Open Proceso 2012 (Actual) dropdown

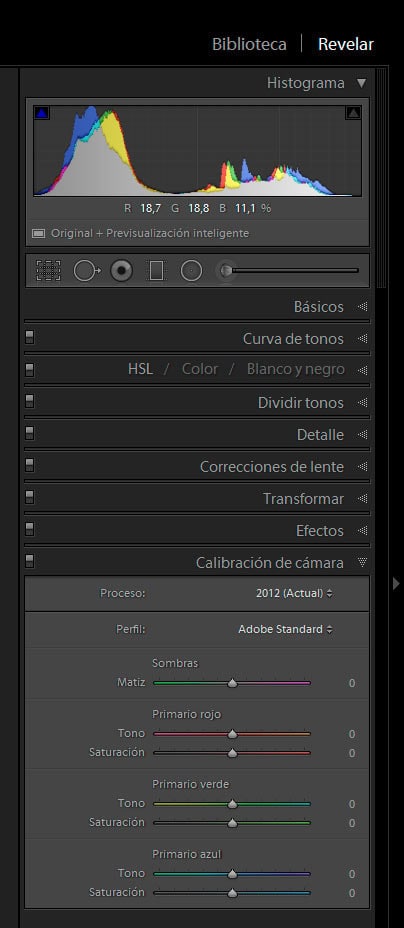294,593
